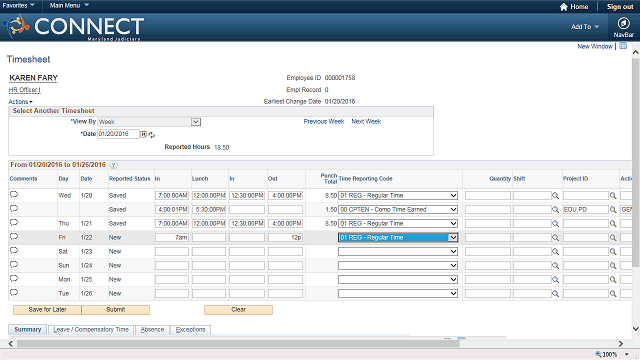Open Time Reporting Code dropdown for Thu 1/21
Screen dimensions: 640x360
click(x=398, y=224)
